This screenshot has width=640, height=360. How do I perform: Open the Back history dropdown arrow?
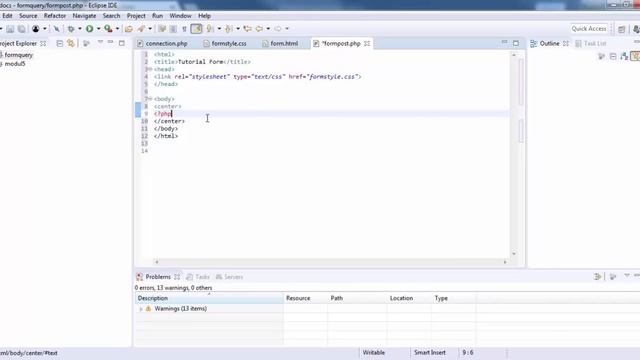pos(268,29)
